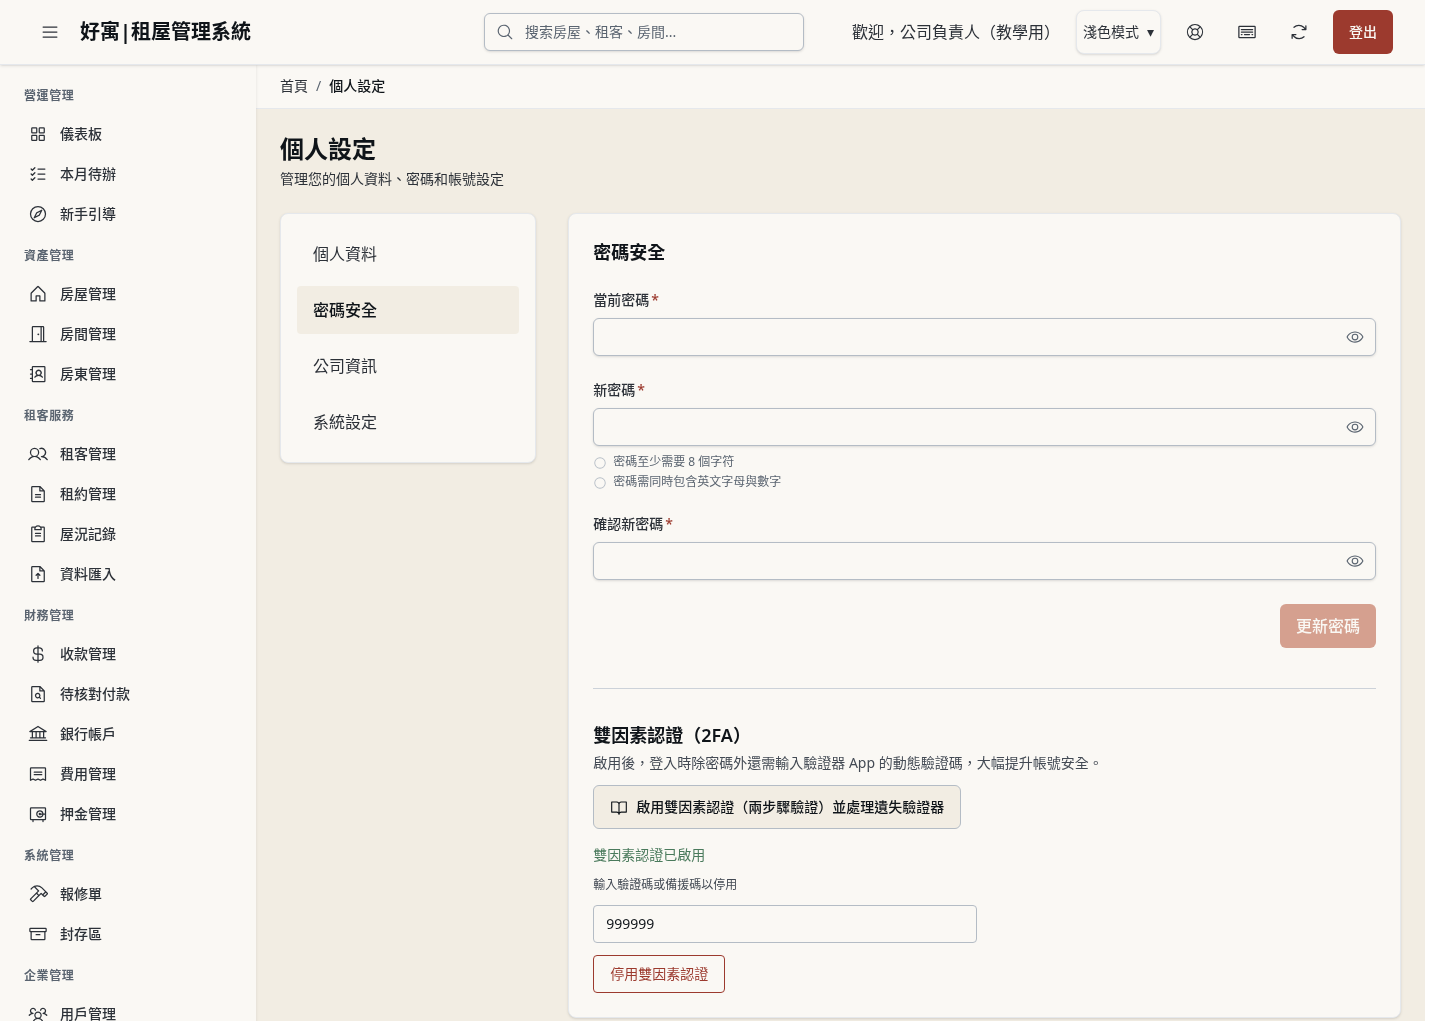1440x1021 pixels.
Task: Open the keyboard shortcuts icon in header
Action: pyautogui.click(x=1247, y=32)
